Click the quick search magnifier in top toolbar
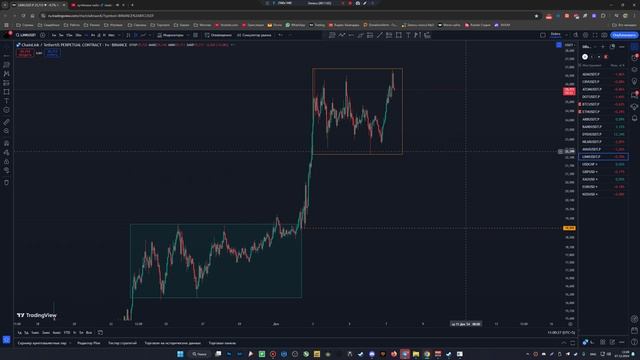Screen dimensions: 640x360 point(576,35)
